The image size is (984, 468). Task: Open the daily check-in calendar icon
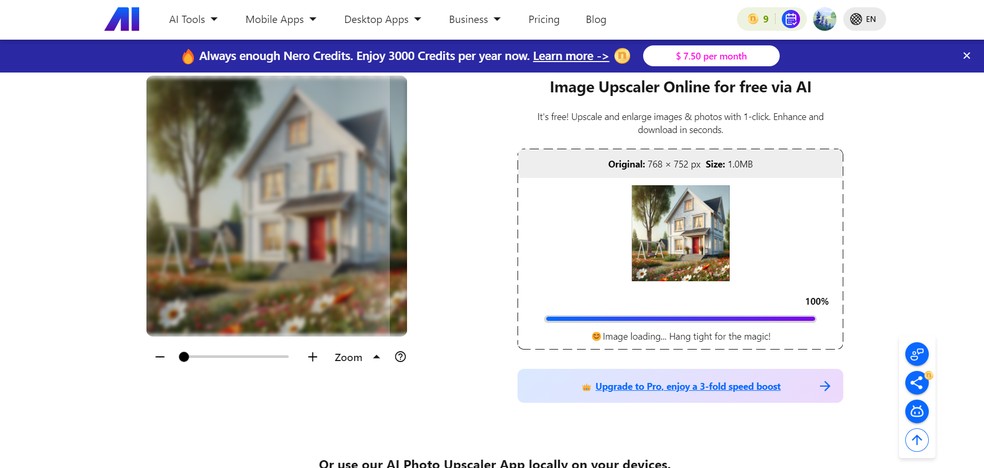791,19
